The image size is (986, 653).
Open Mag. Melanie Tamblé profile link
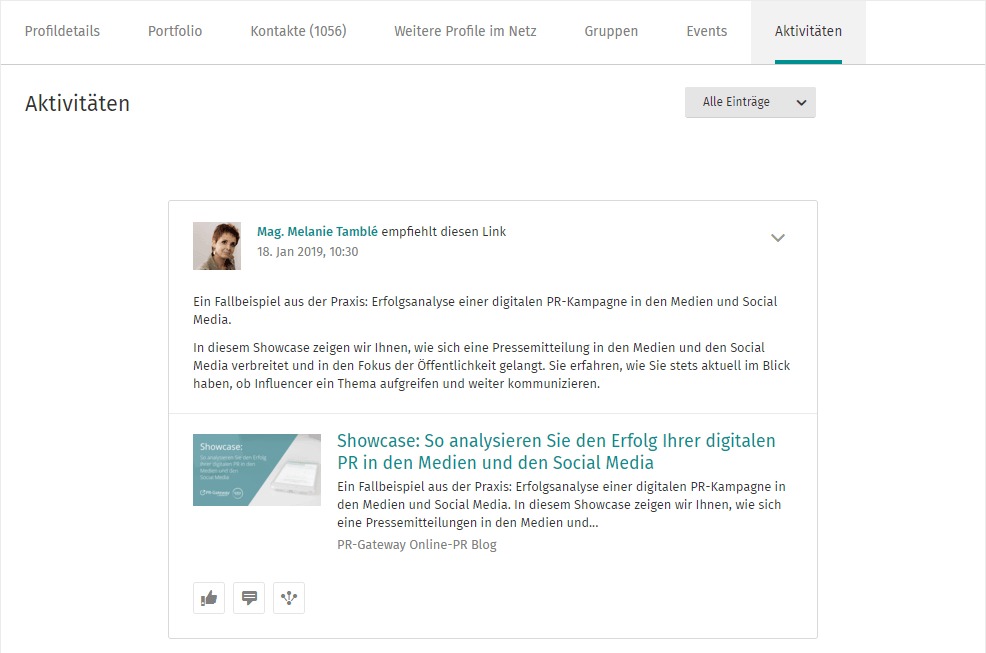pyautogui.click(x=317, y=232)
